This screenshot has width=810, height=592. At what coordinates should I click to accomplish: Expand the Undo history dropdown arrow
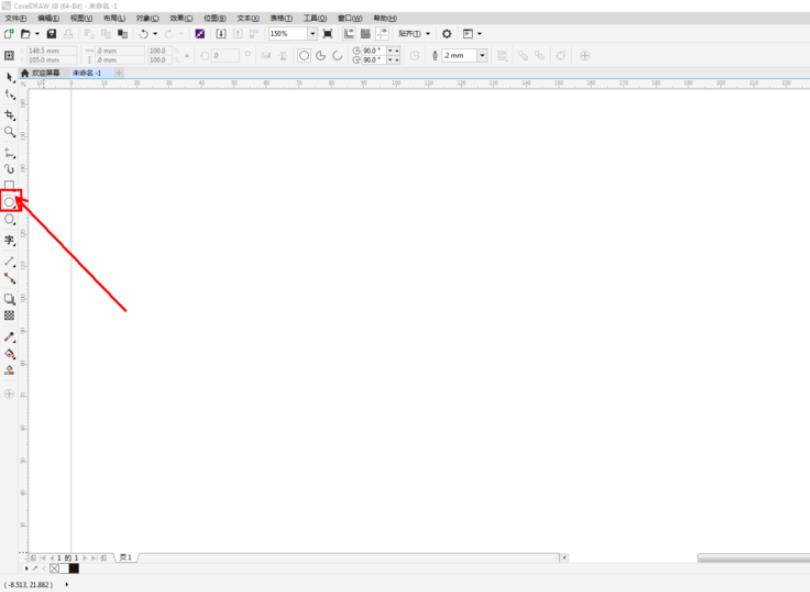pyautogui.click(x=155, y=34)
